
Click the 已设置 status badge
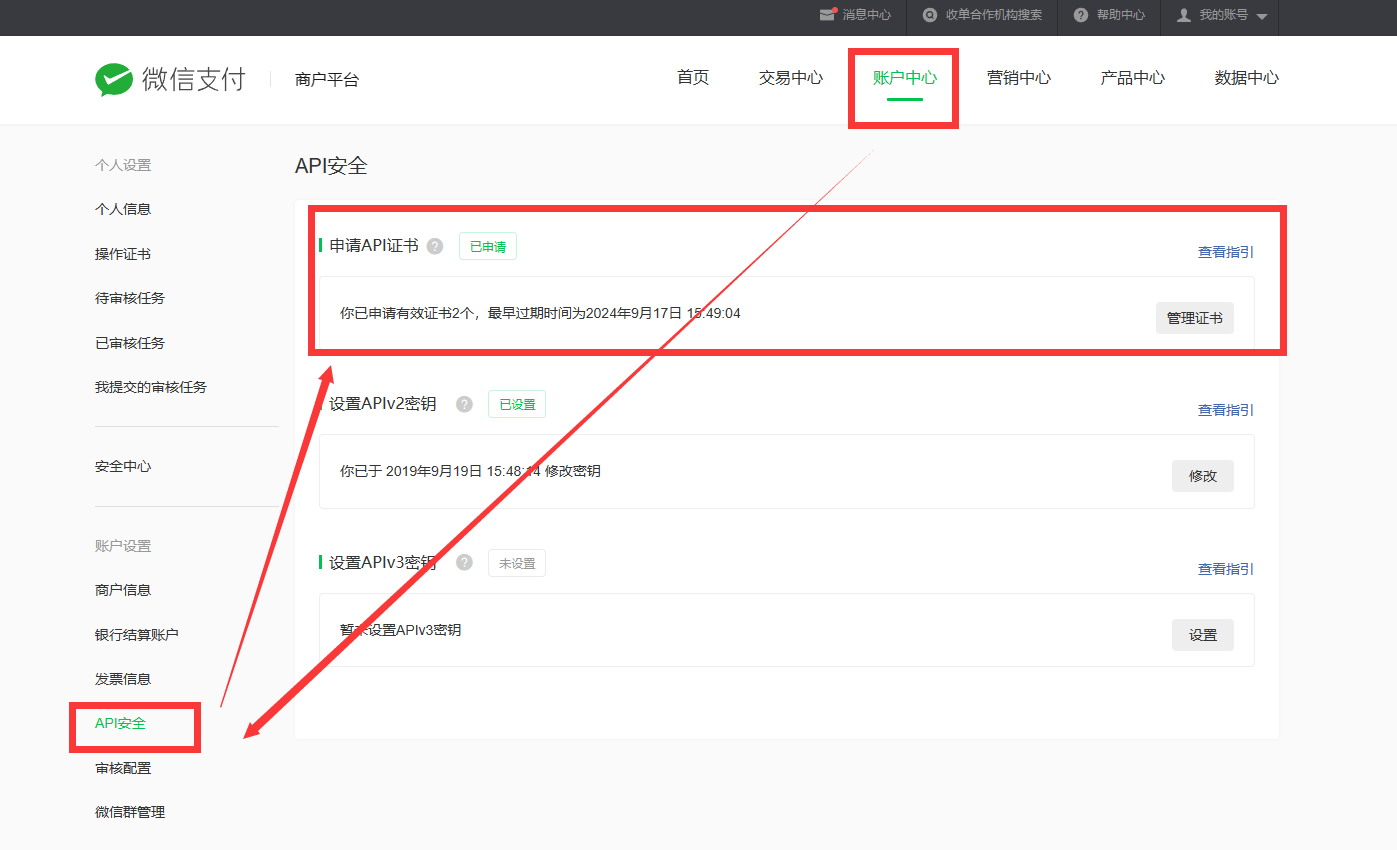coord(517,404)
